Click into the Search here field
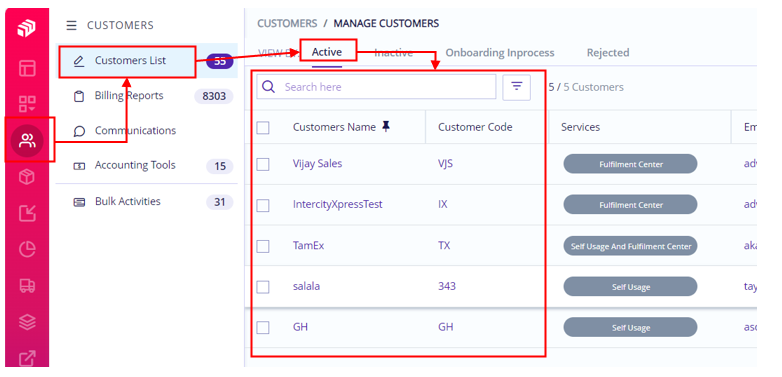 coord(377,87)
